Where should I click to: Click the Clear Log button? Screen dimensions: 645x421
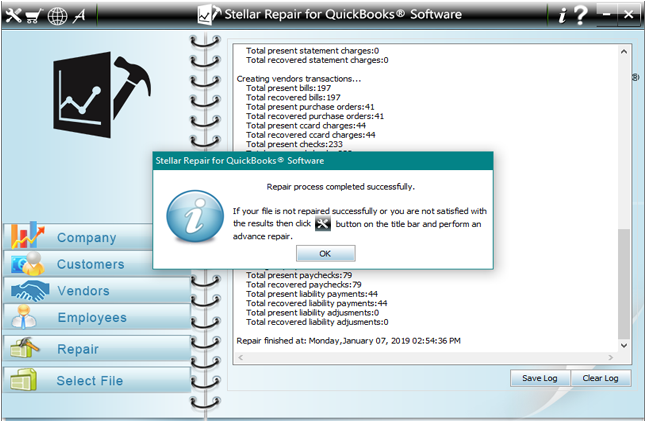coord(601,378)
